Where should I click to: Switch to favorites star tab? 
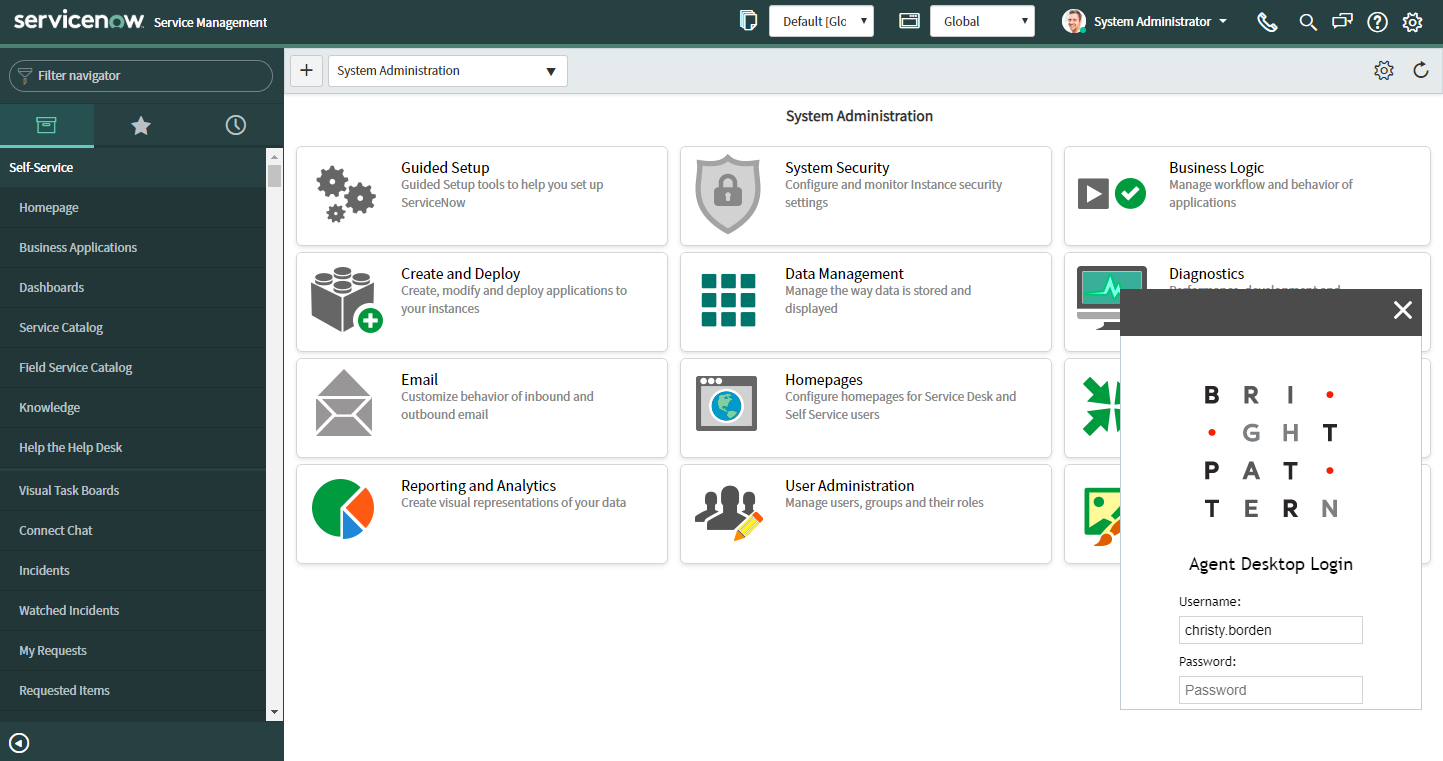point(141,125)
